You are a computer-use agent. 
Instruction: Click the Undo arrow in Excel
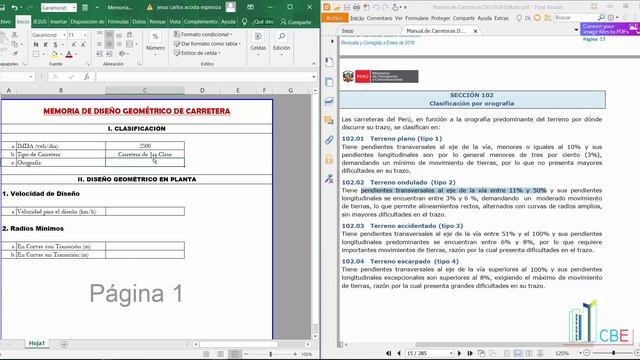[15, 8]
